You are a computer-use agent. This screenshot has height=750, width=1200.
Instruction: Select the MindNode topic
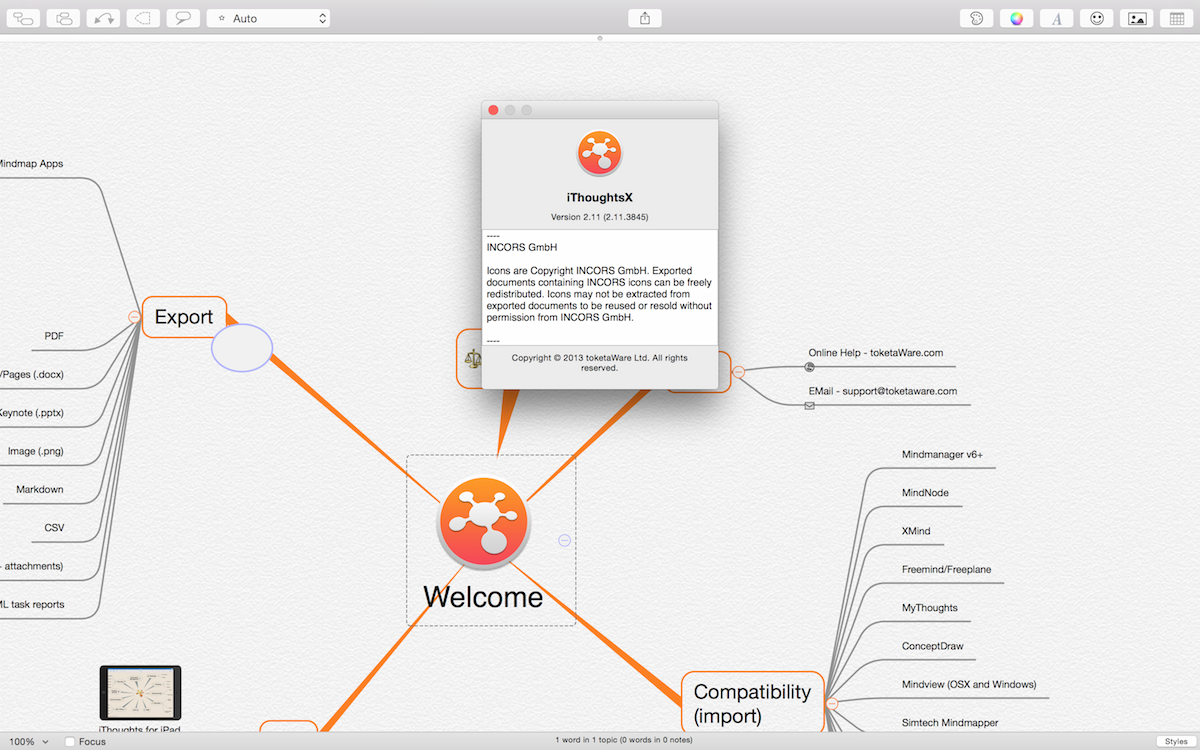click(925, 493)
